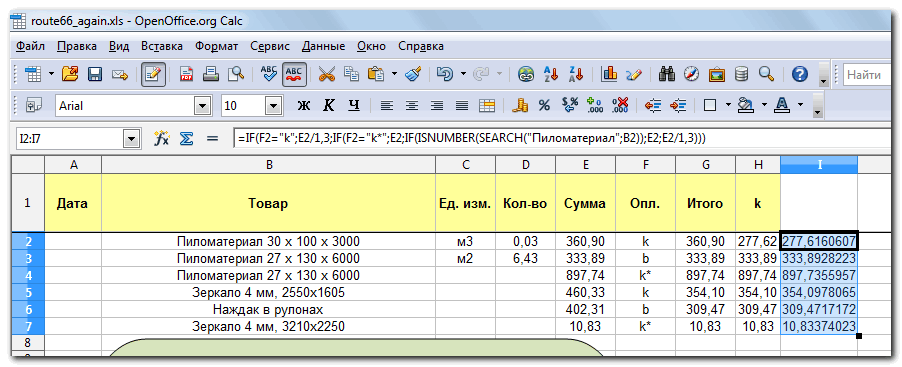Open the Function Wizard fx icon
The image size is (902, 367).
coord(161,139)
